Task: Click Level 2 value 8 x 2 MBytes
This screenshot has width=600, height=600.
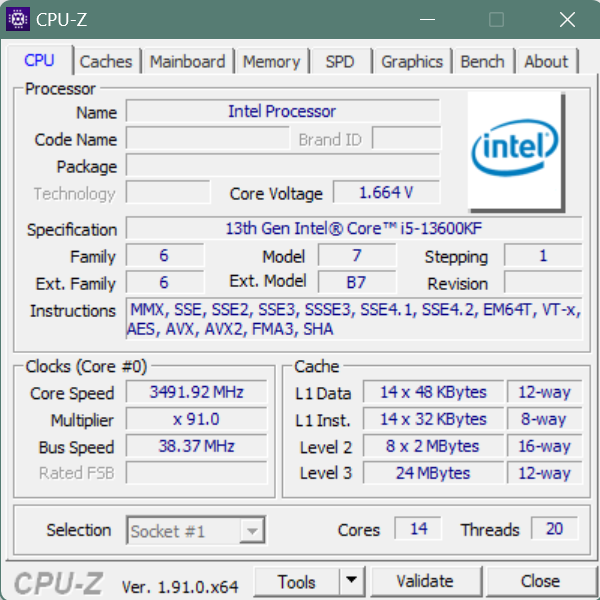Action: point(433,446)
